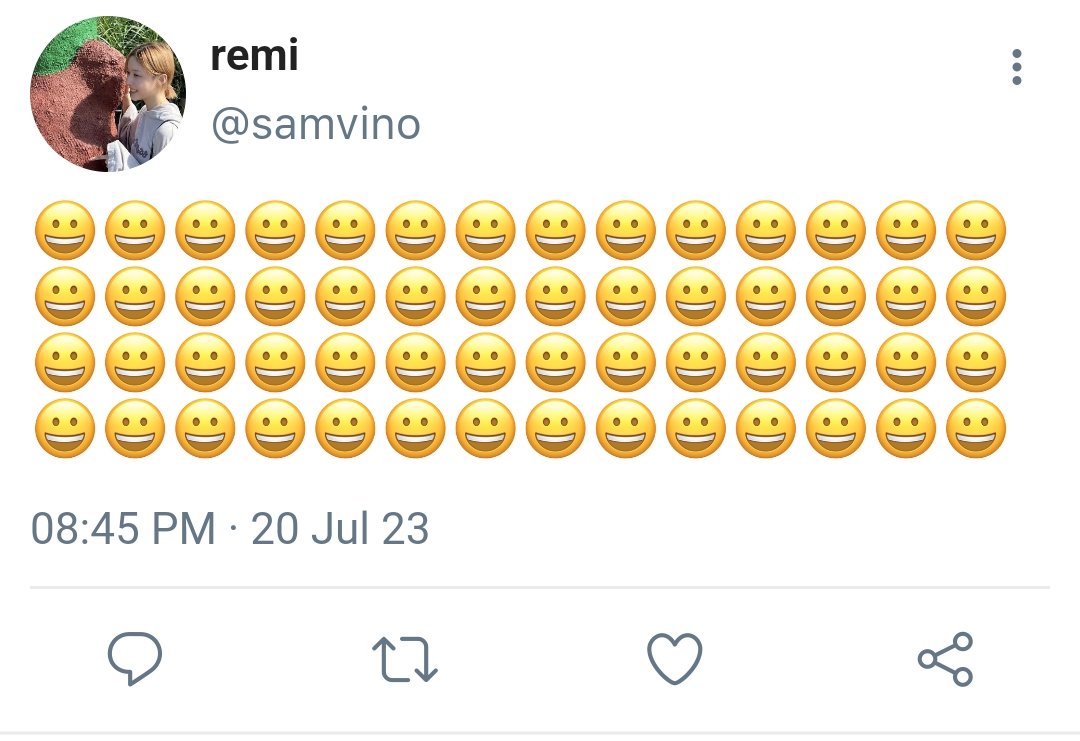The height and width of the screenshot is (741, 1080).
Task: Tap the second emoji in the bottom row
Action: coord(135,428)
